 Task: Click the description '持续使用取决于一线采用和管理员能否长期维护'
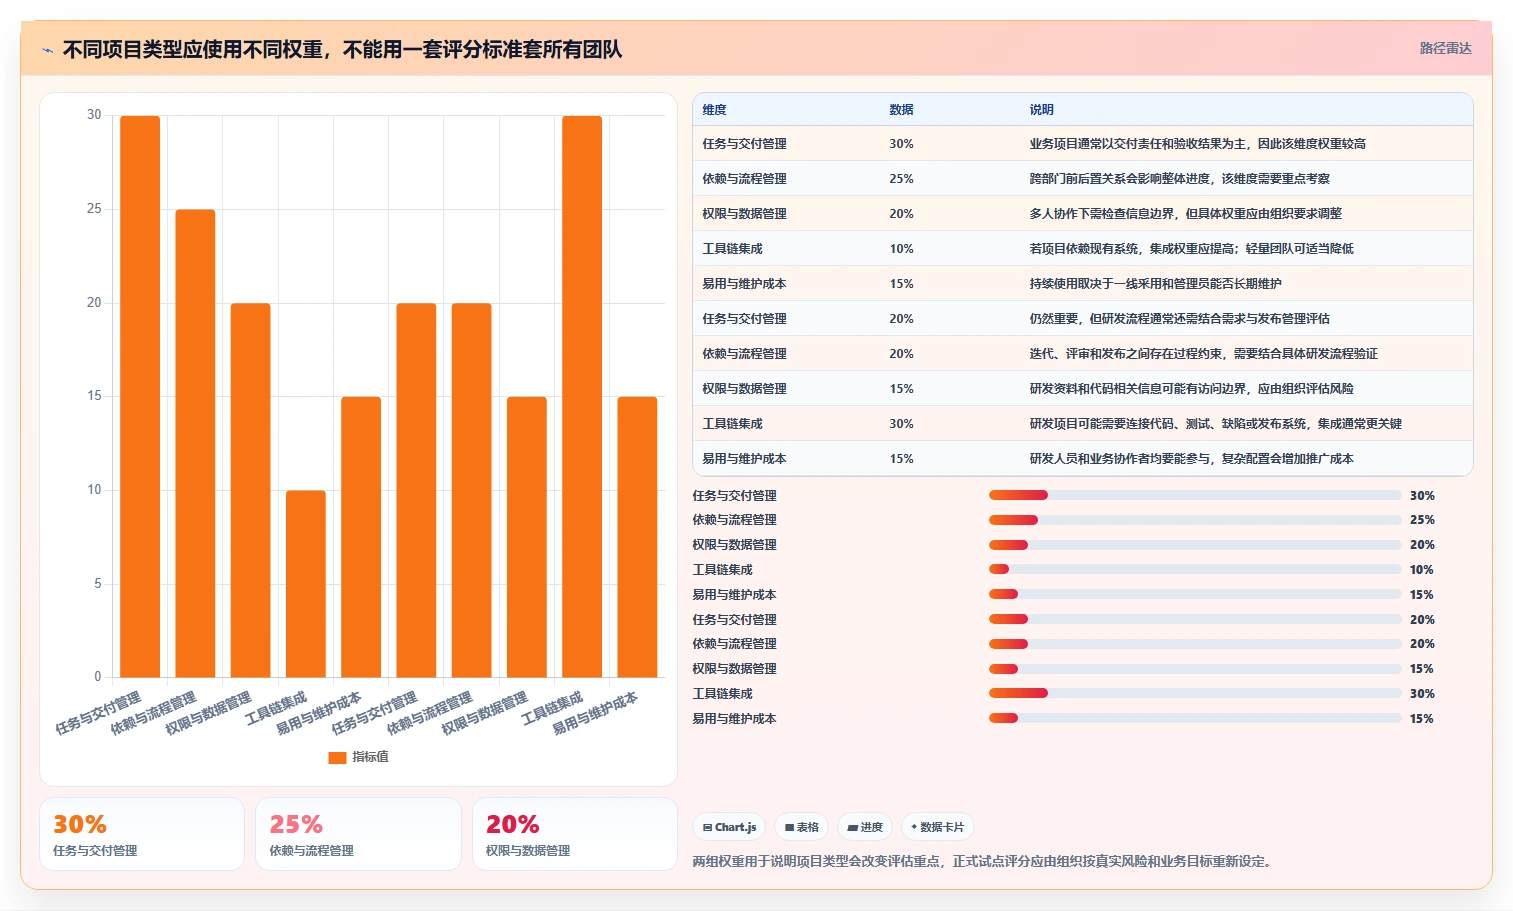[x=1155, y=284]
